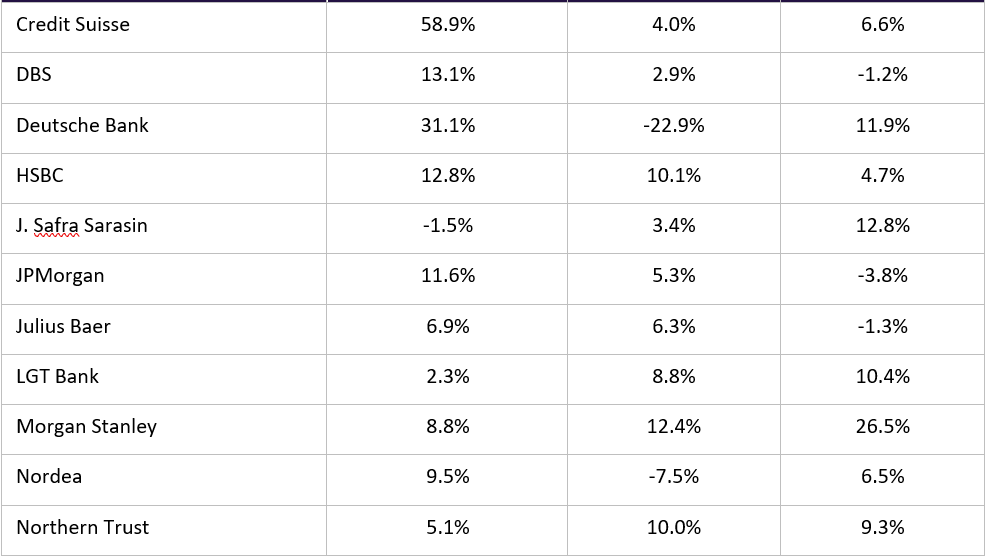This screenshot has width=988, height=556.
Task: Click the Deutsche Bank name cell
Action: click(x=82, y=125)
